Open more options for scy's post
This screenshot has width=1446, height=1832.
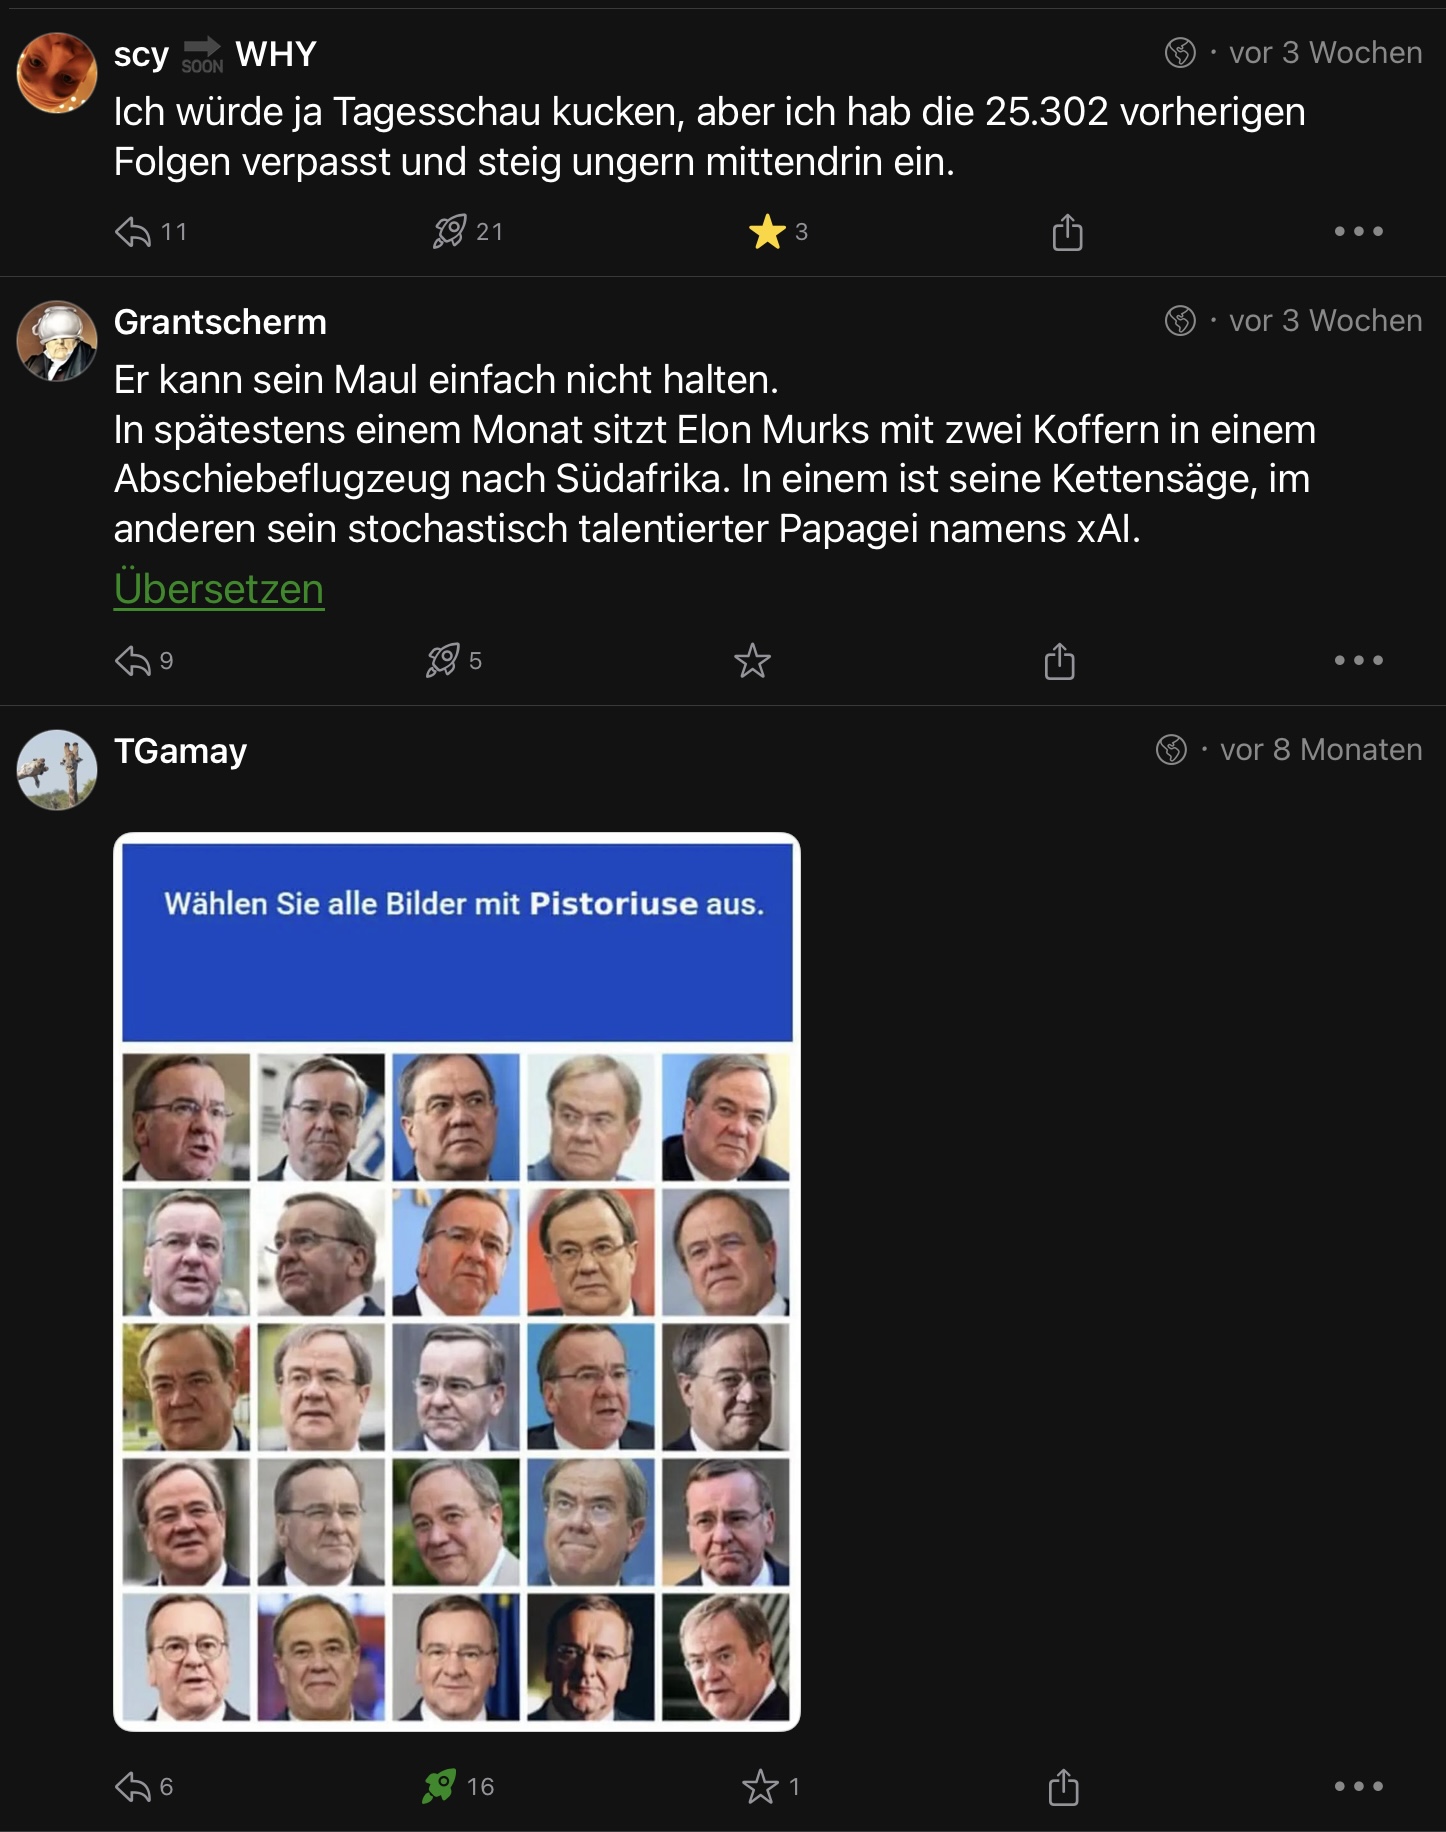1358,232
